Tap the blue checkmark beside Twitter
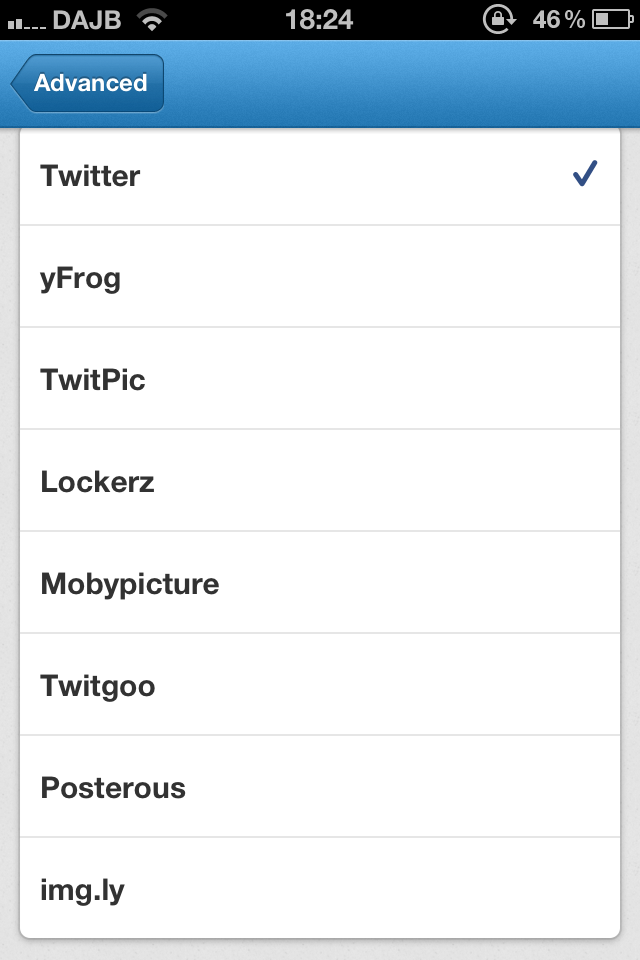The image size is (640, 960). point(584,175)
